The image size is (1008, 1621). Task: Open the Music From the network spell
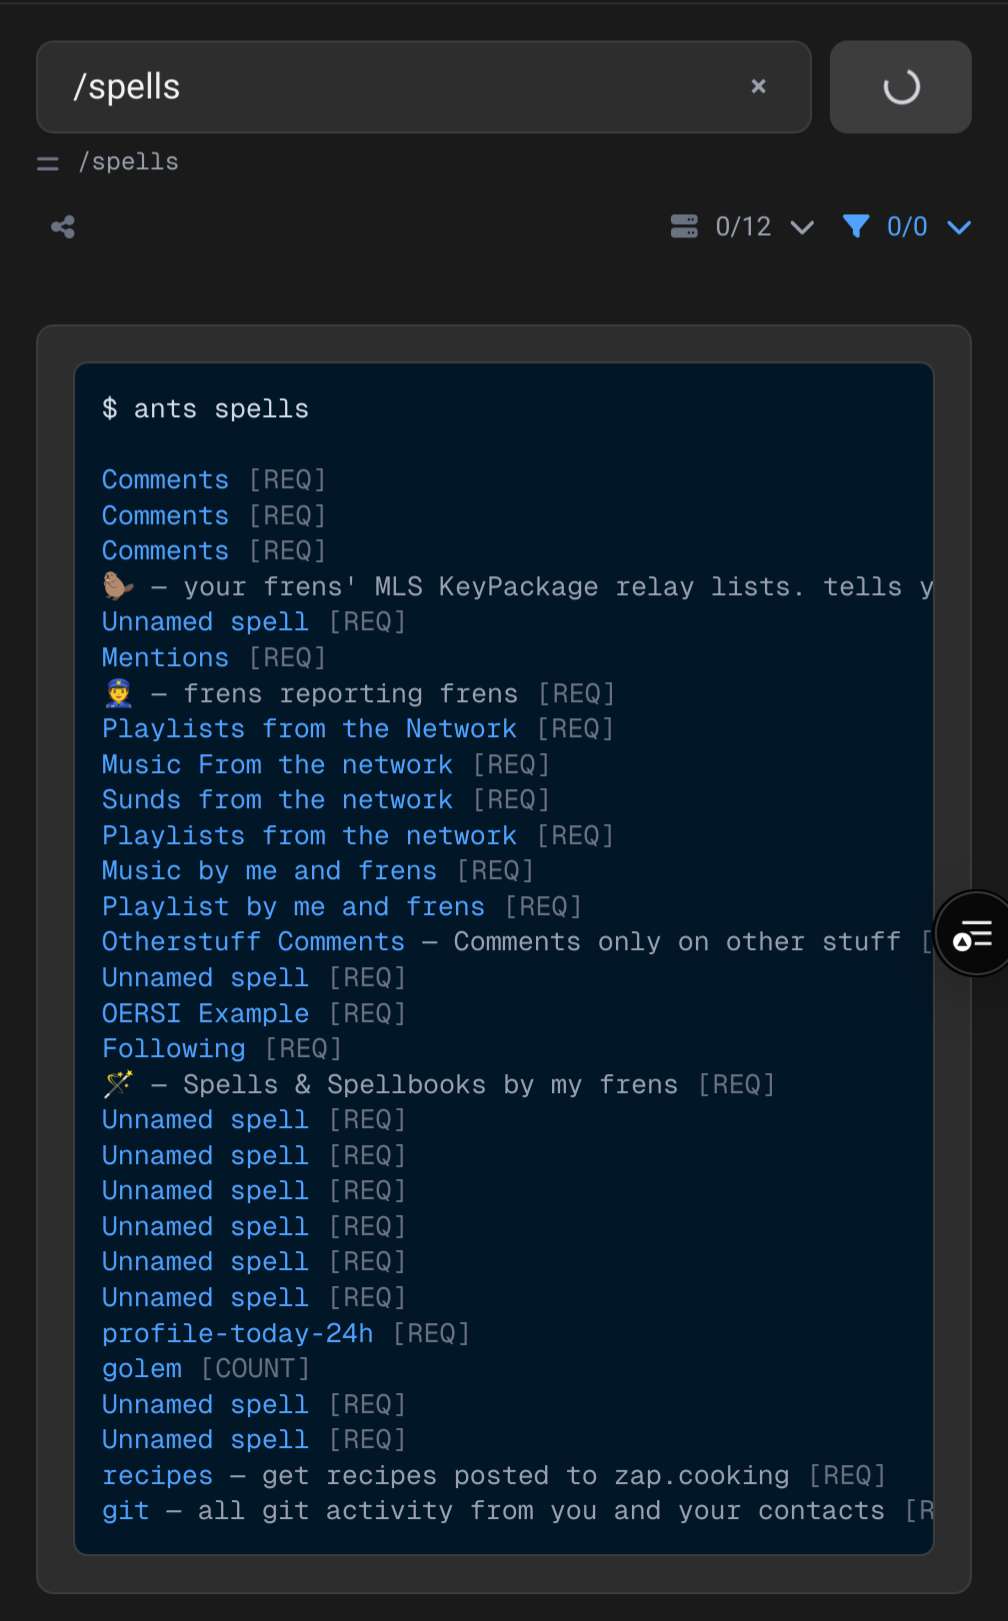277,765
